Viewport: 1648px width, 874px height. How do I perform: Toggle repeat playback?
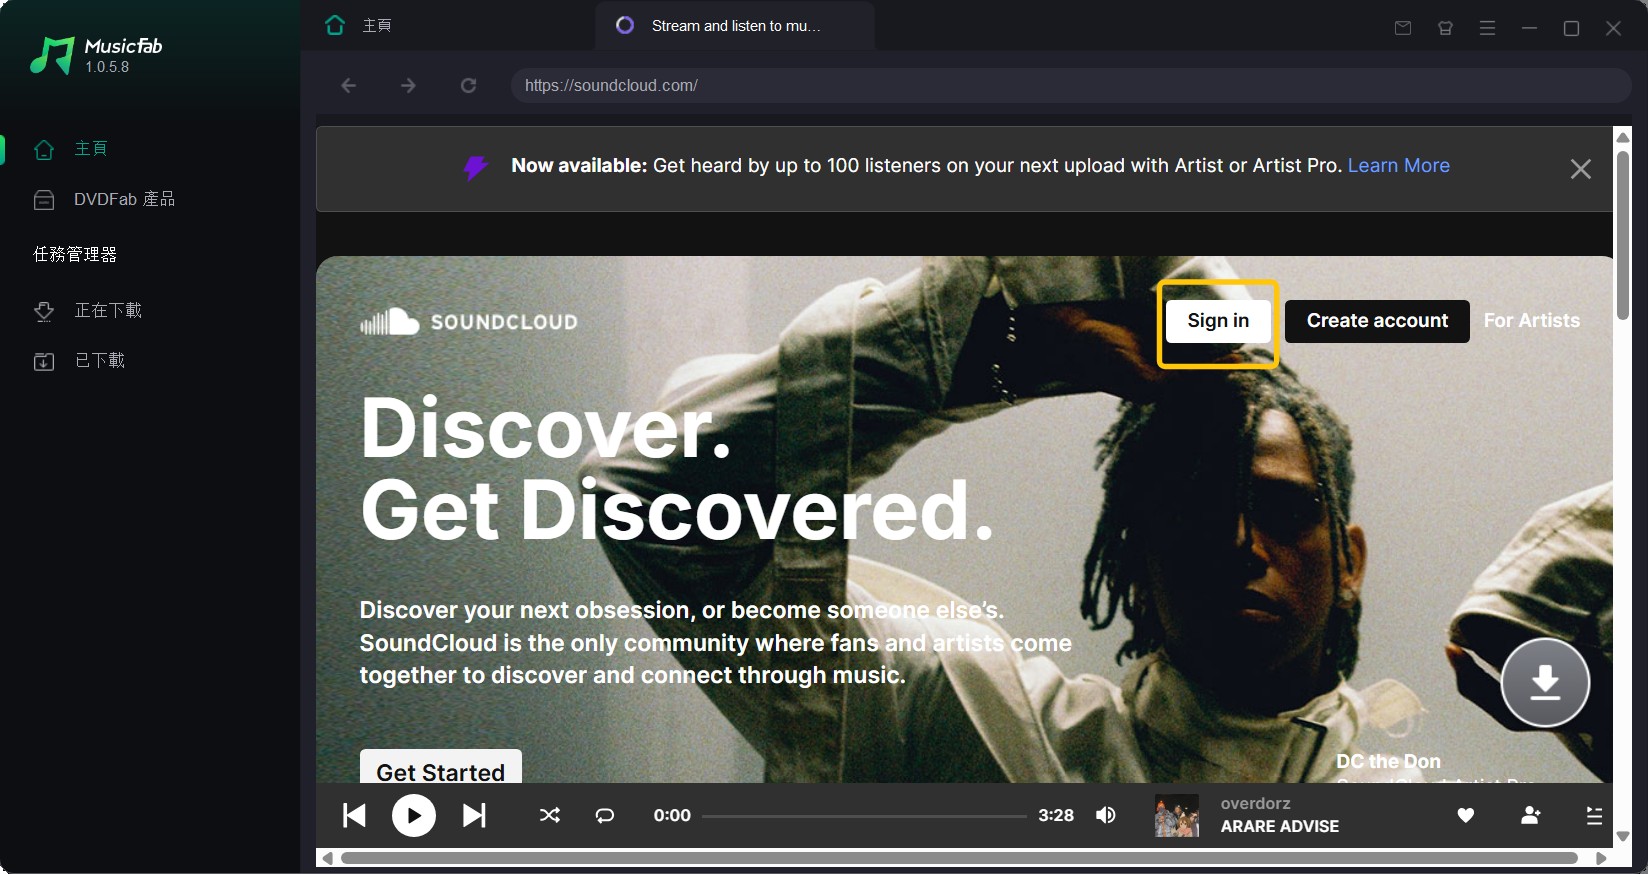(x=605, y=816)
